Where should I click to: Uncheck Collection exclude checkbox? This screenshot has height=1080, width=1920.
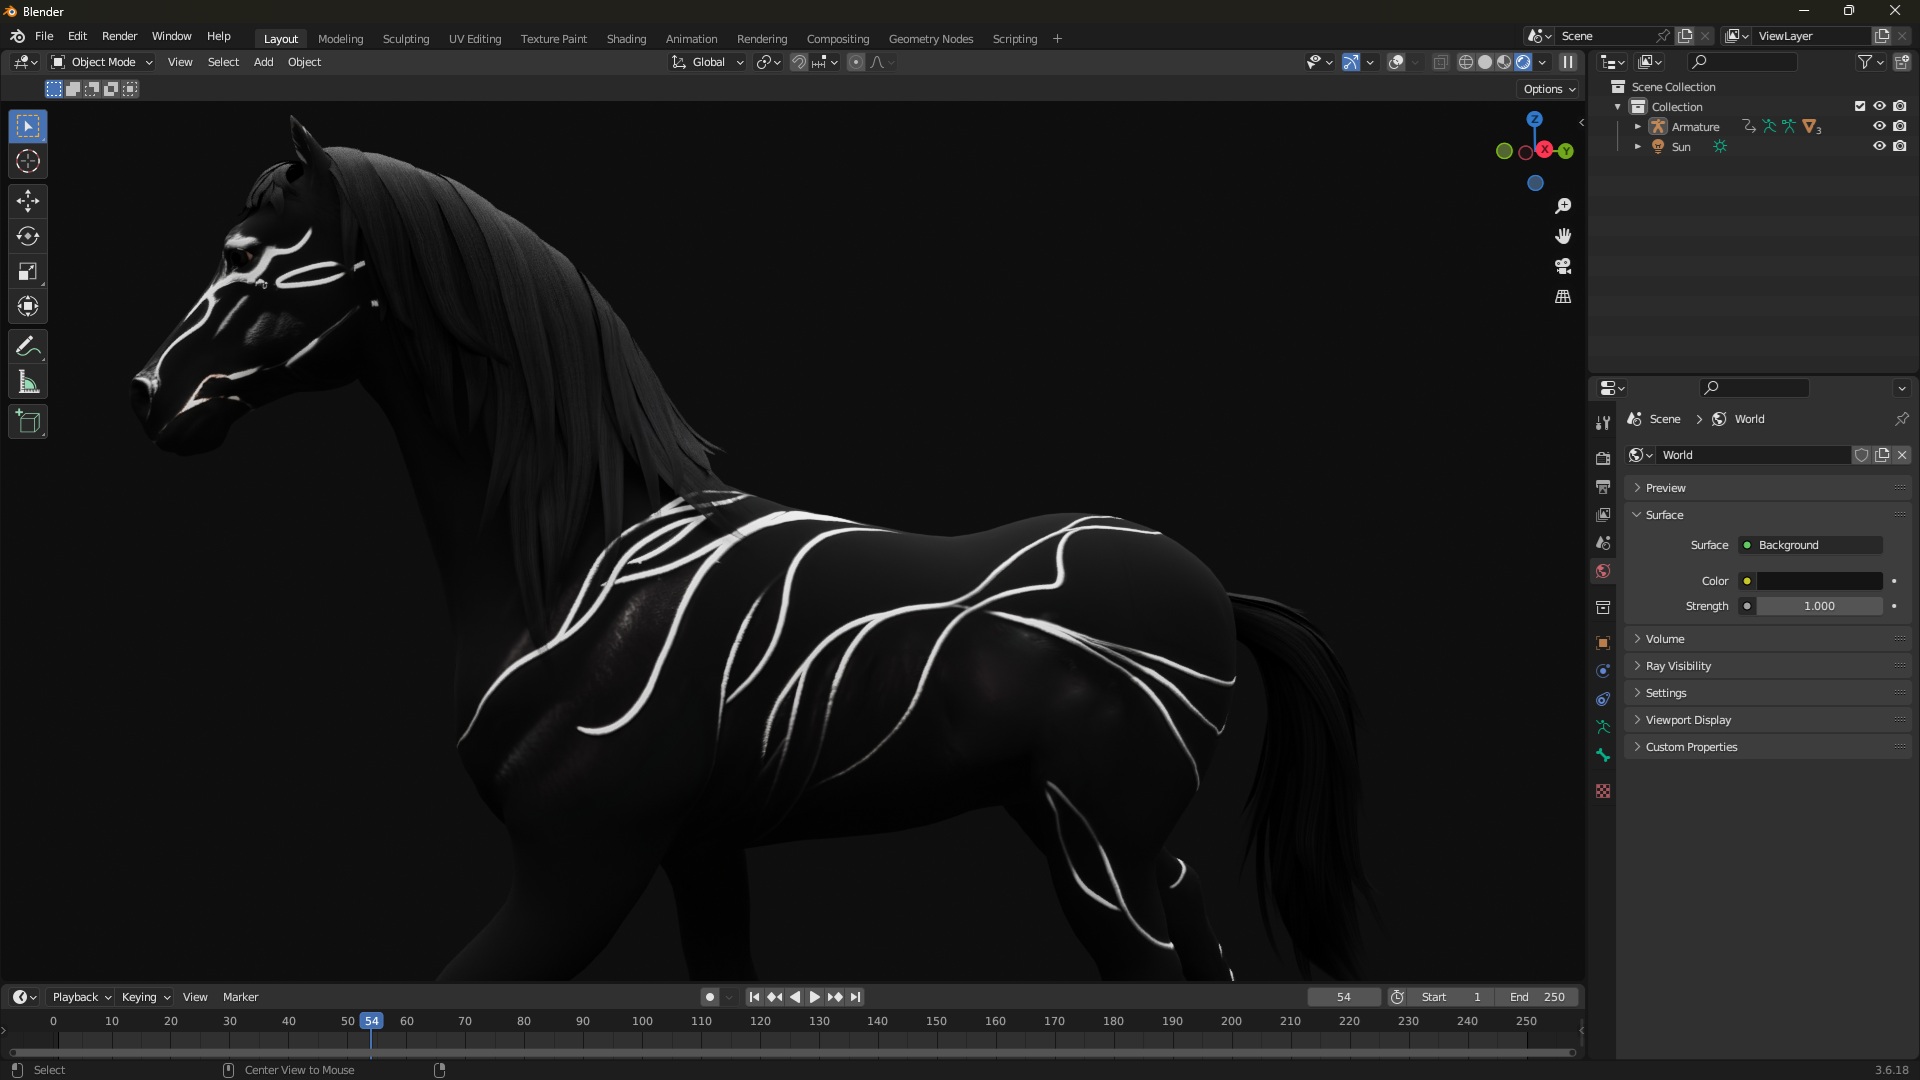(1860, 106)
